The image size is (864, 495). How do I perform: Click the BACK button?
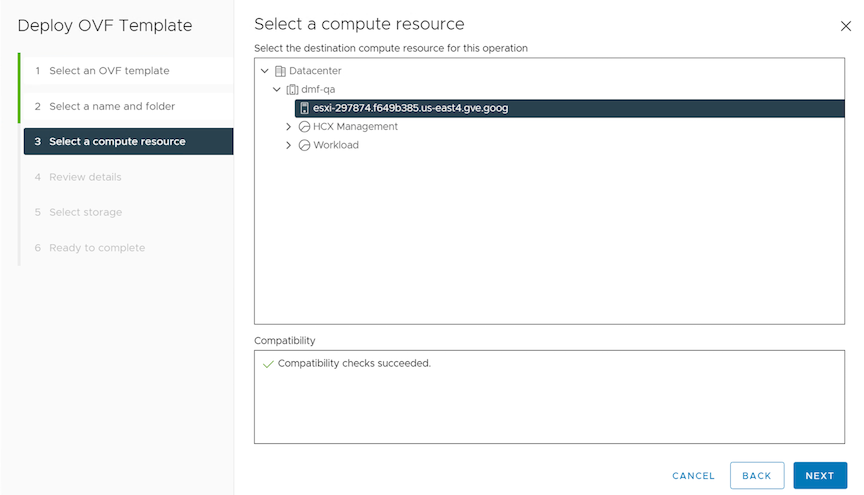coord(757,475)
